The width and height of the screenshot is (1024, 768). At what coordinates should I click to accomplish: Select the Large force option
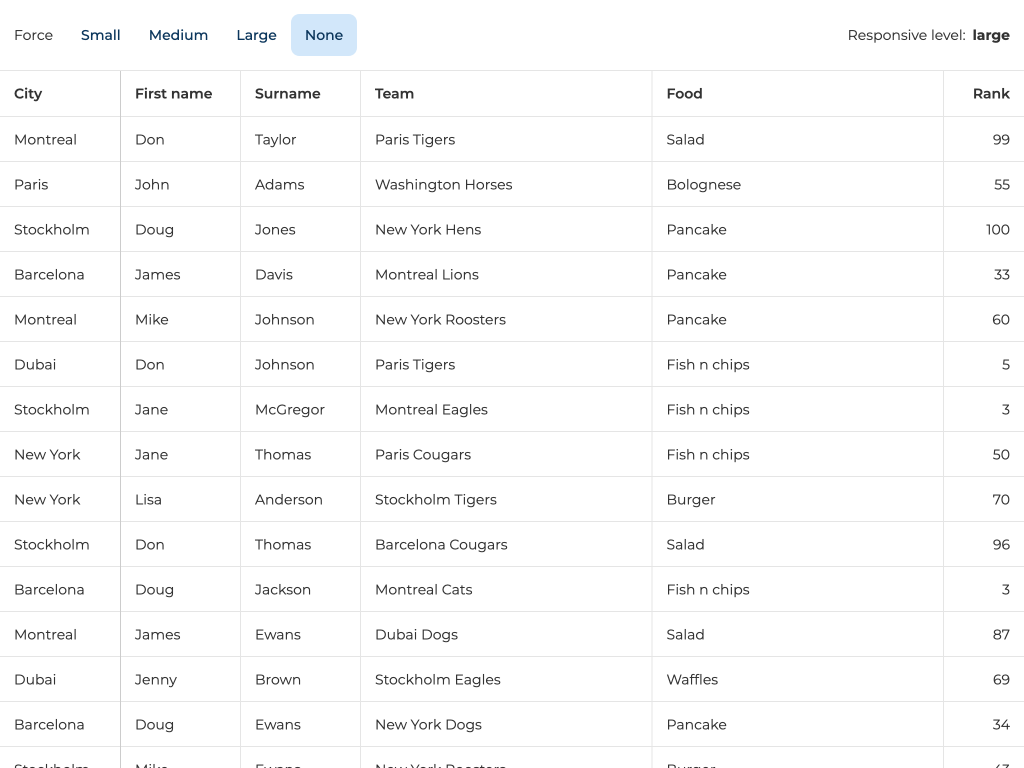(x=256, y=35)
